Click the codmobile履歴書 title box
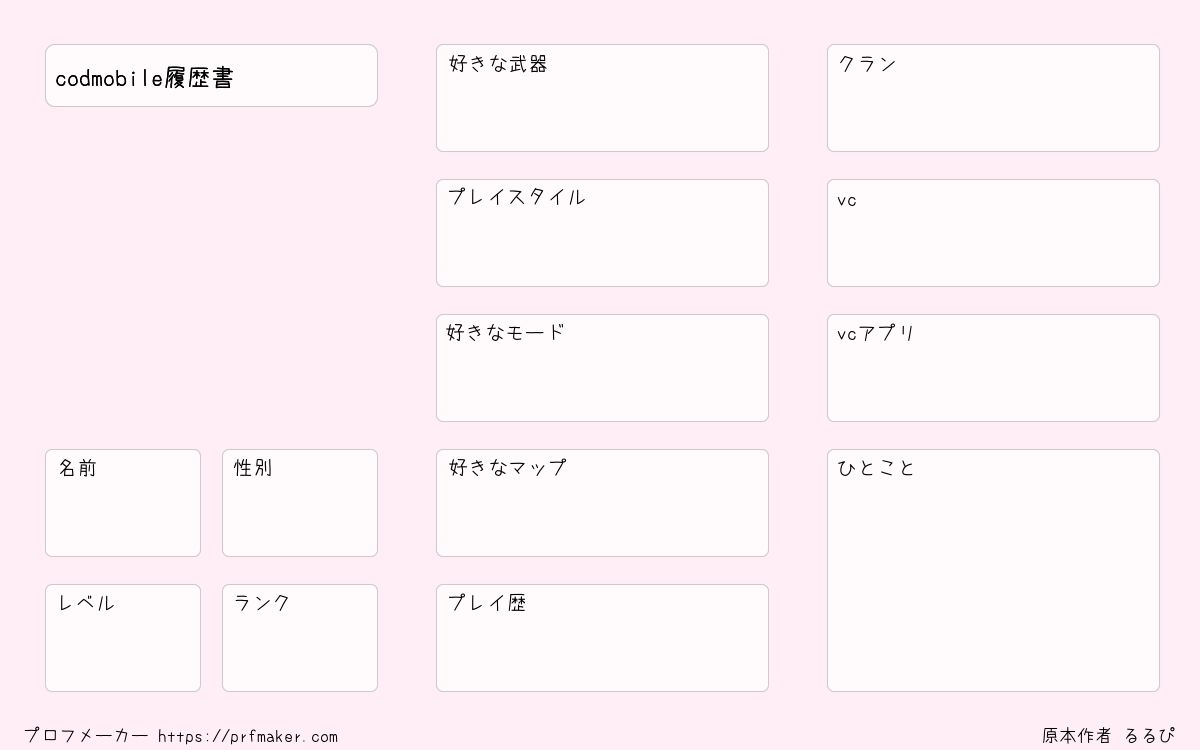The height and width of the screenshot is (750, 1200). tap(211, 76)
